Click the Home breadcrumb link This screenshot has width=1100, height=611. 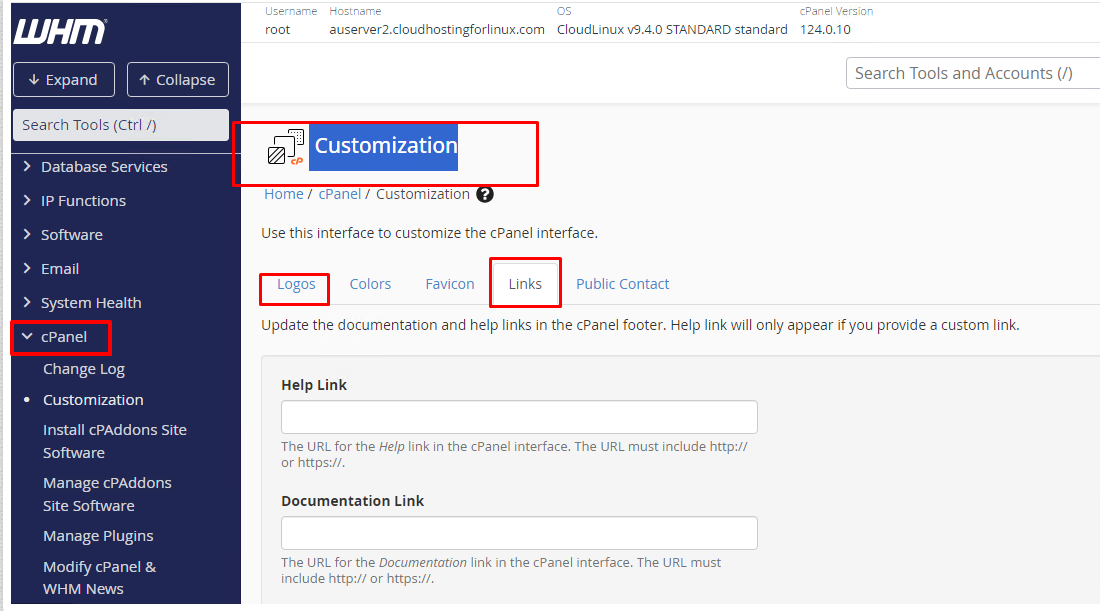(x=283, y=194)
